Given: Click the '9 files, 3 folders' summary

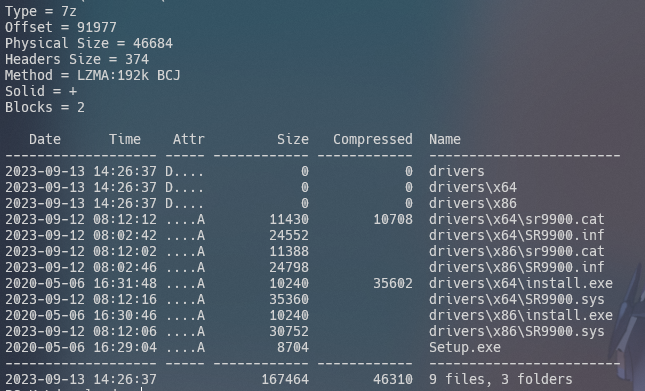Looking at the screenshot, I should pyautogui.click(x=501, y=379).
